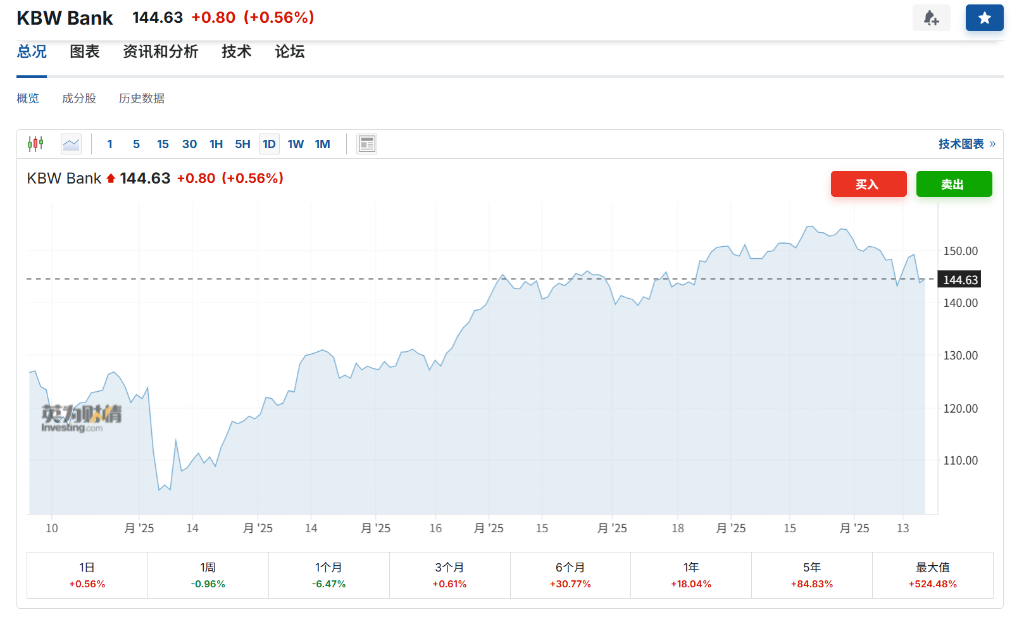1024x625 pixels.
Task: Select the 1M chart interval
Action: pos(322,144)
